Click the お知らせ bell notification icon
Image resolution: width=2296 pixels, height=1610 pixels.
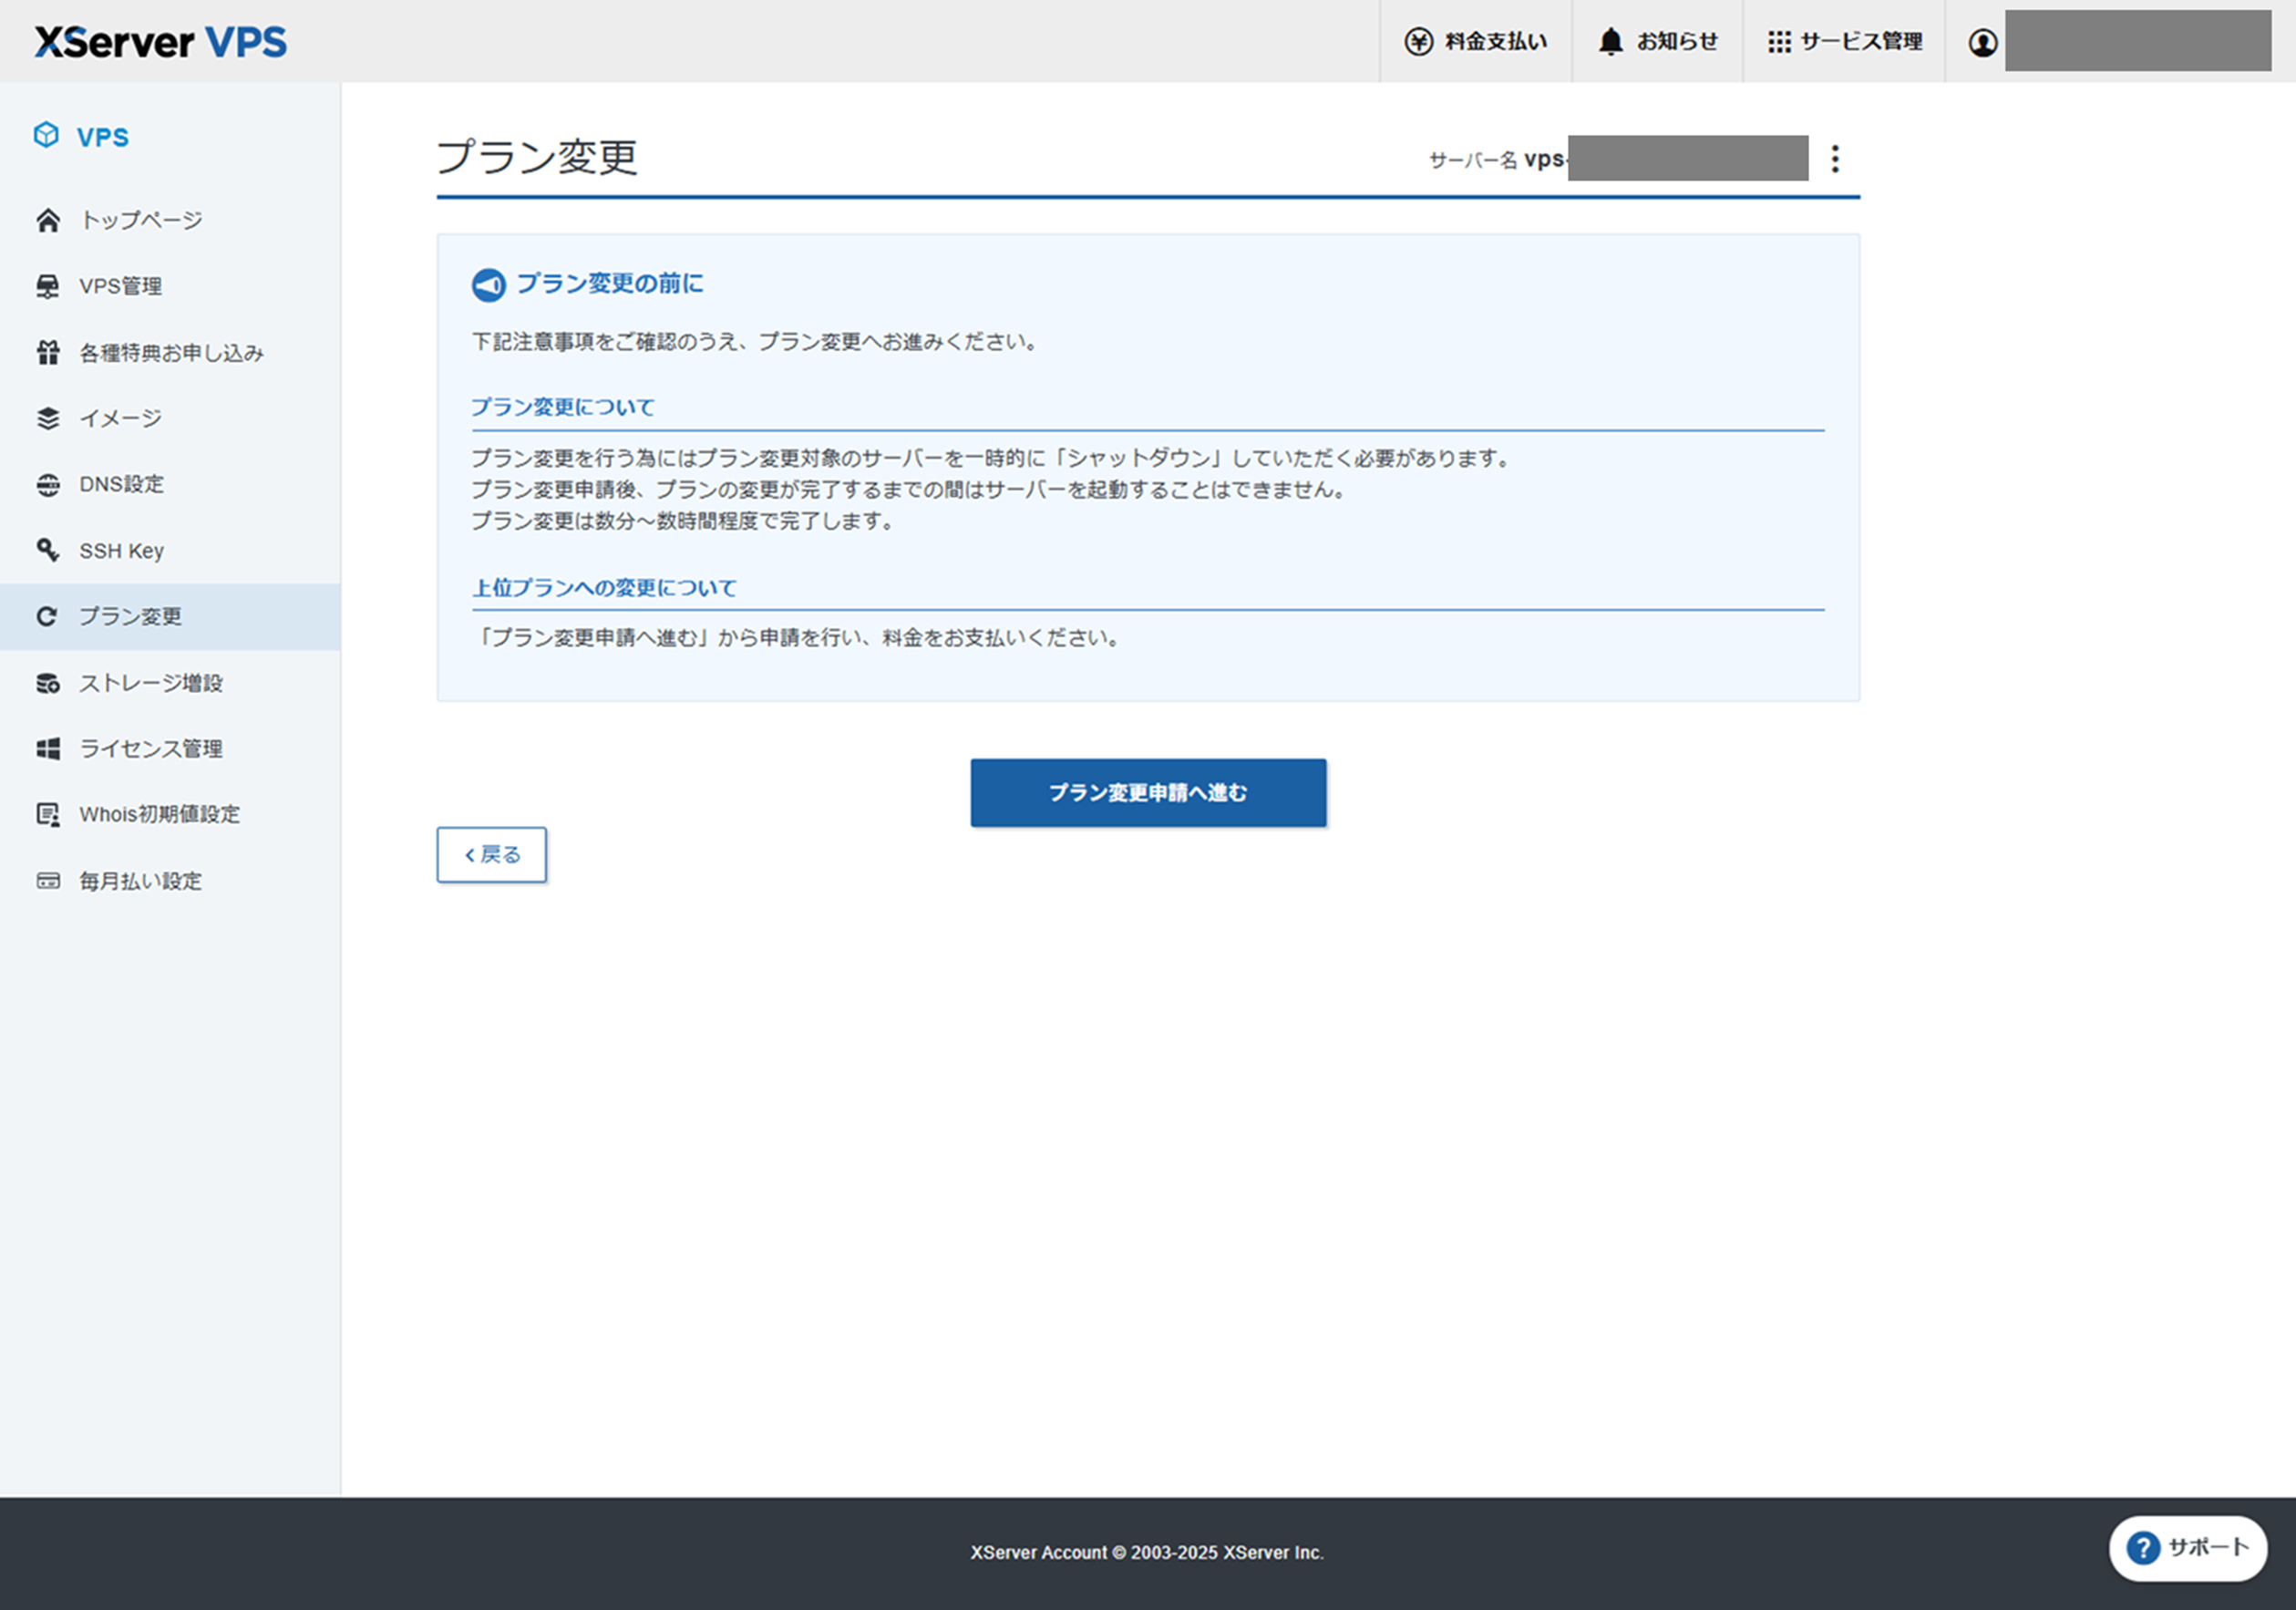tap(1610, 42)
